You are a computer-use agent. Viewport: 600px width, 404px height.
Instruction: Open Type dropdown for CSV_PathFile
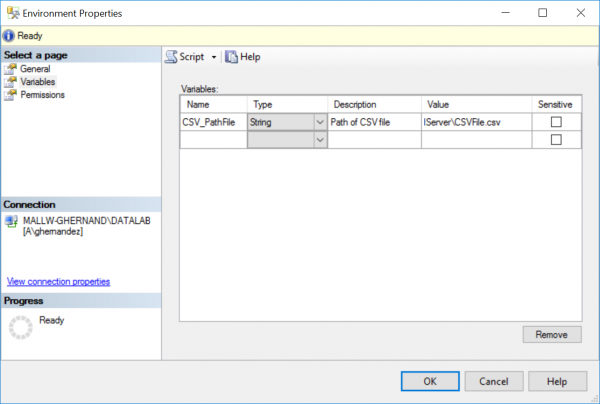(319, 122)
